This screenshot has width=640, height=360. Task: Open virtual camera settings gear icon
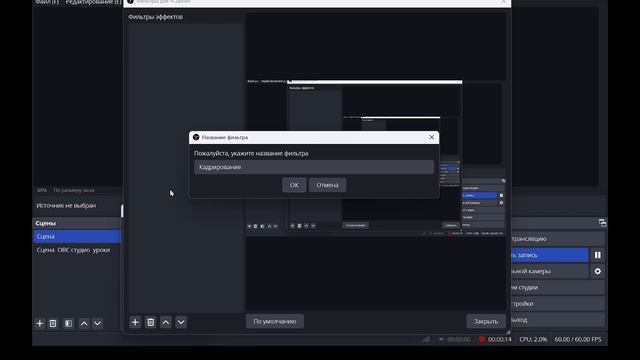coord(598,271)
